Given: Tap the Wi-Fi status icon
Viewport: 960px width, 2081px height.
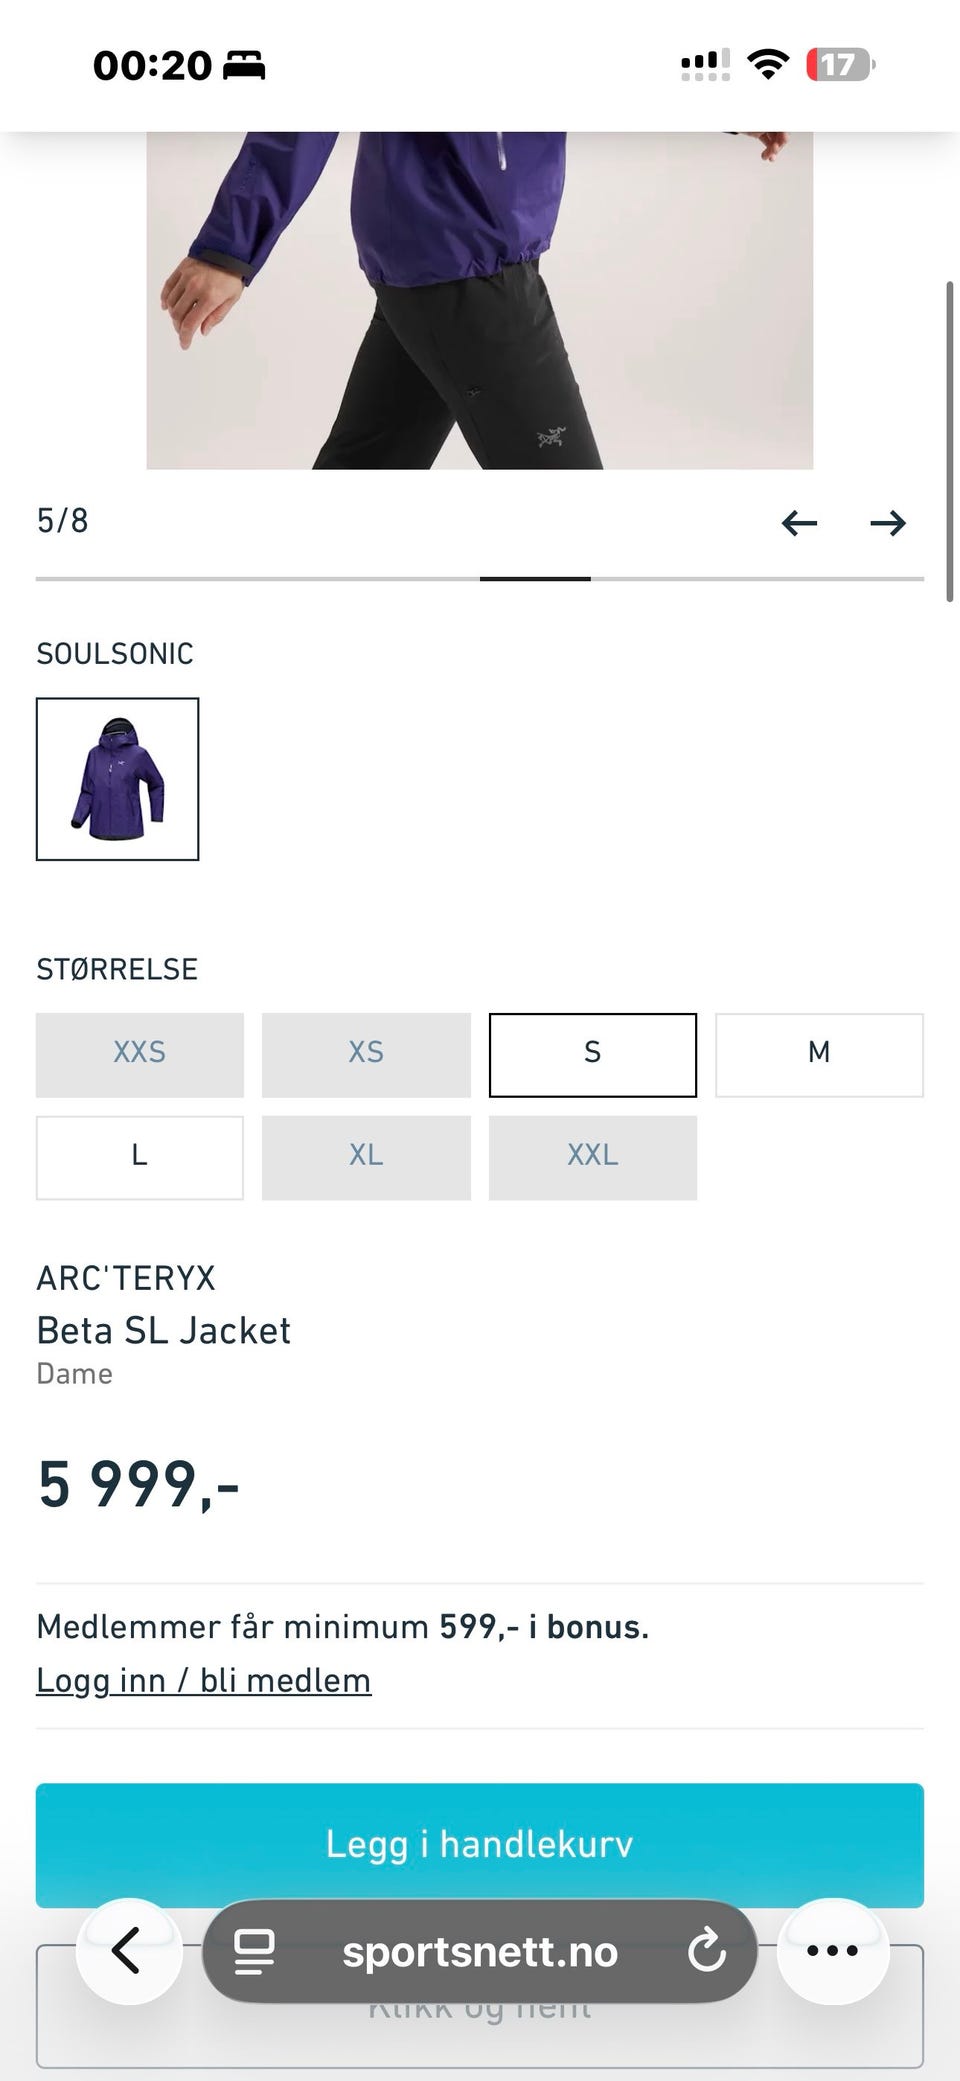Looking at the screenshot, I should coord(768,65).
